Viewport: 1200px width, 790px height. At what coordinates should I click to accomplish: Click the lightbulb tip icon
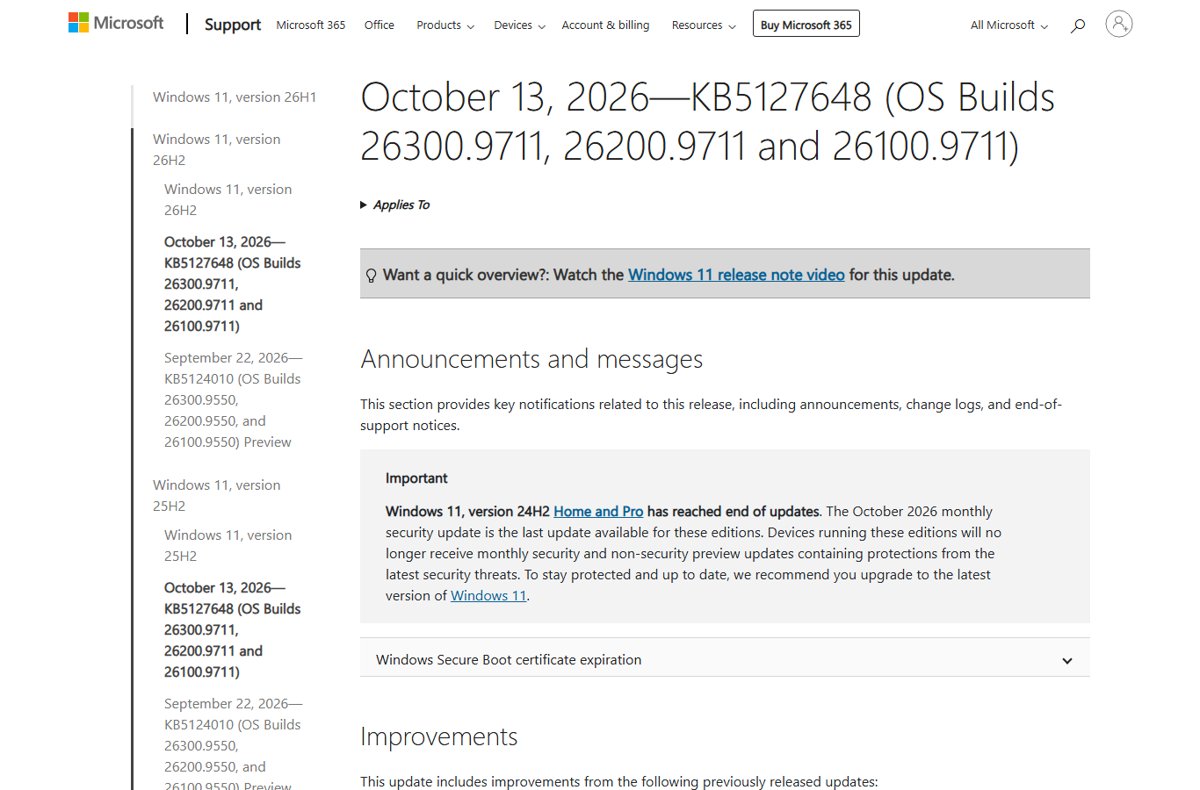click(x=371, y=275)
